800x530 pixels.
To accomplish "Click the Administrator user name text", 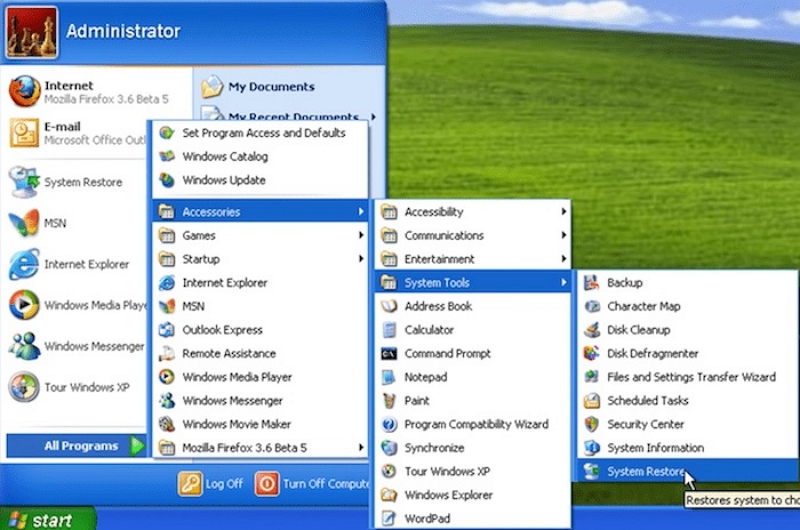I will coord(123,31).
